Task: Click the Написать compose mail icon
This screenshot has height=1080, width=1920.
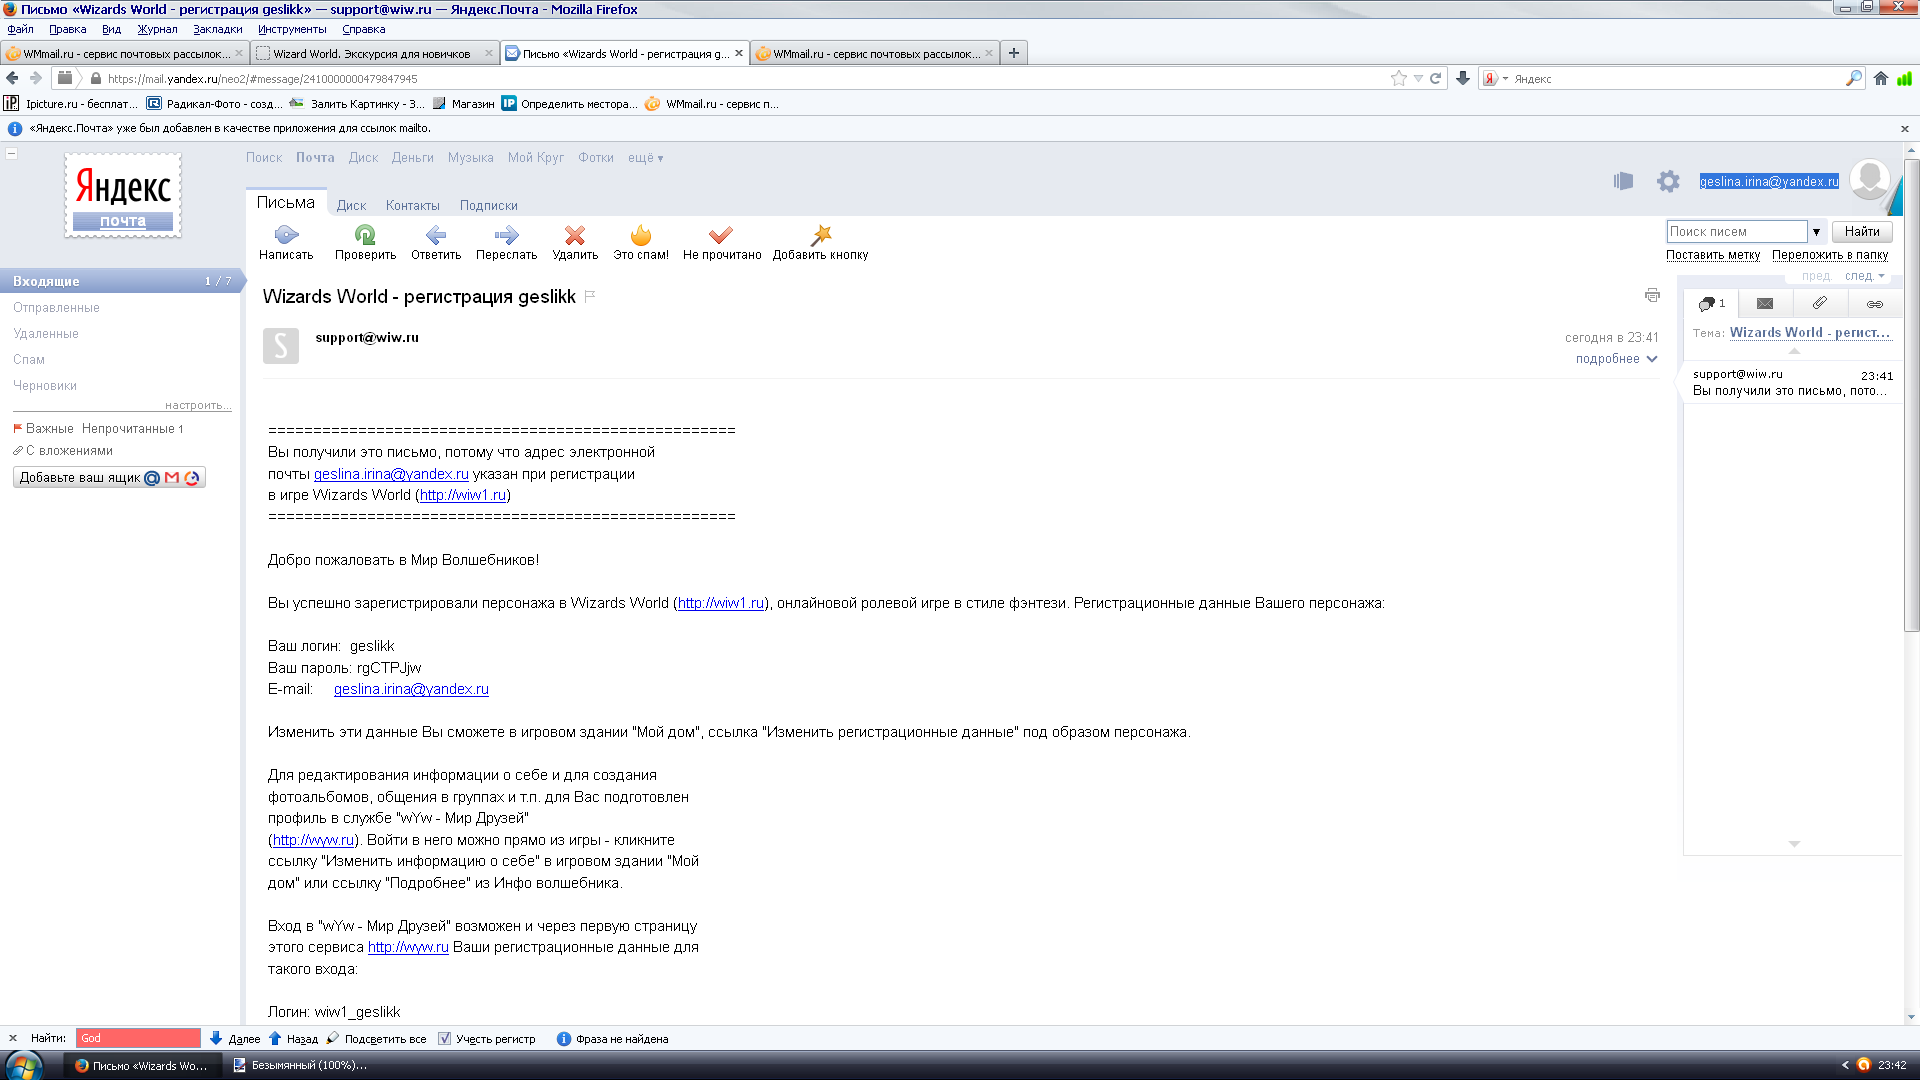Action: 286,235
